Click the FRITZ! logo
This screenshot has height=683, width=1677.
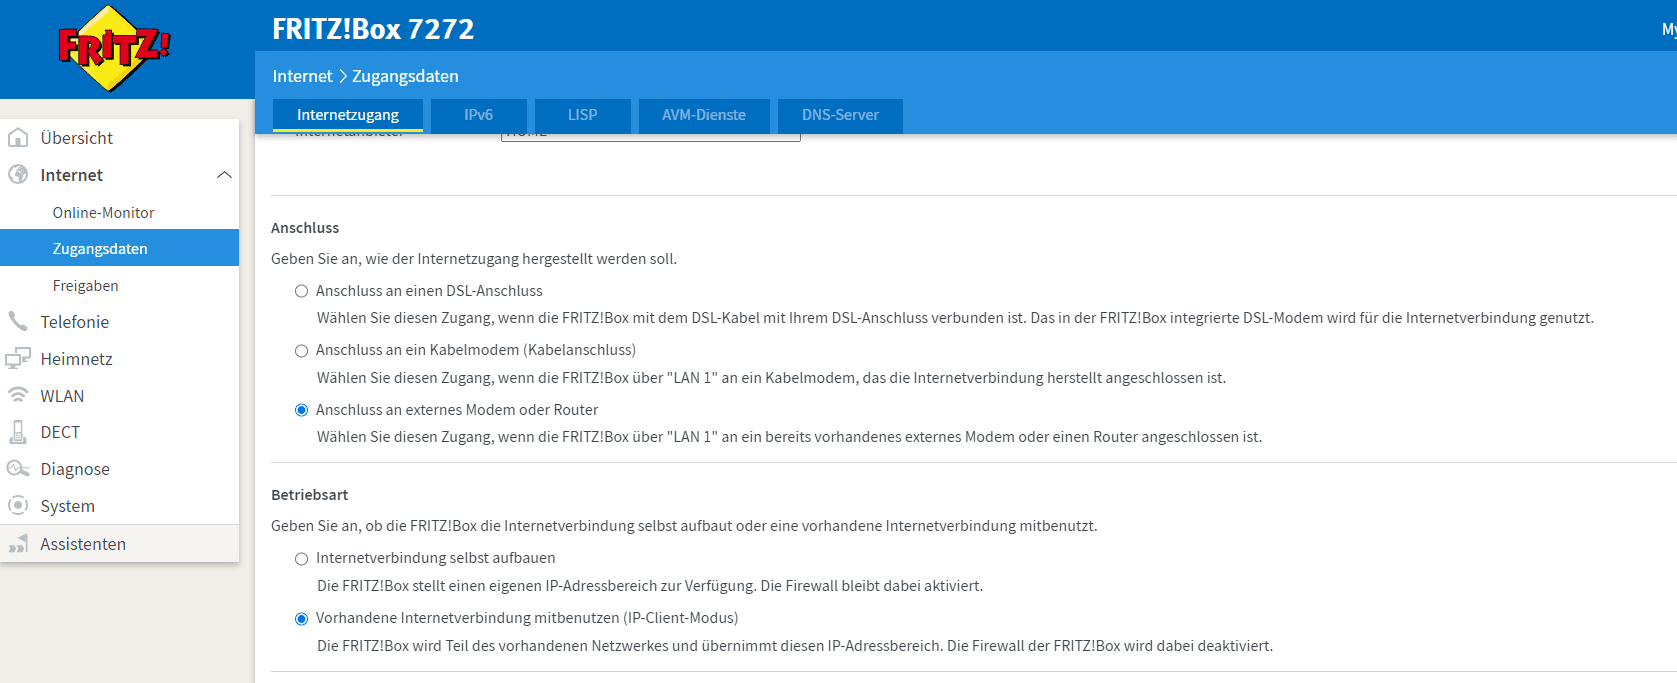tap(114, 48)
